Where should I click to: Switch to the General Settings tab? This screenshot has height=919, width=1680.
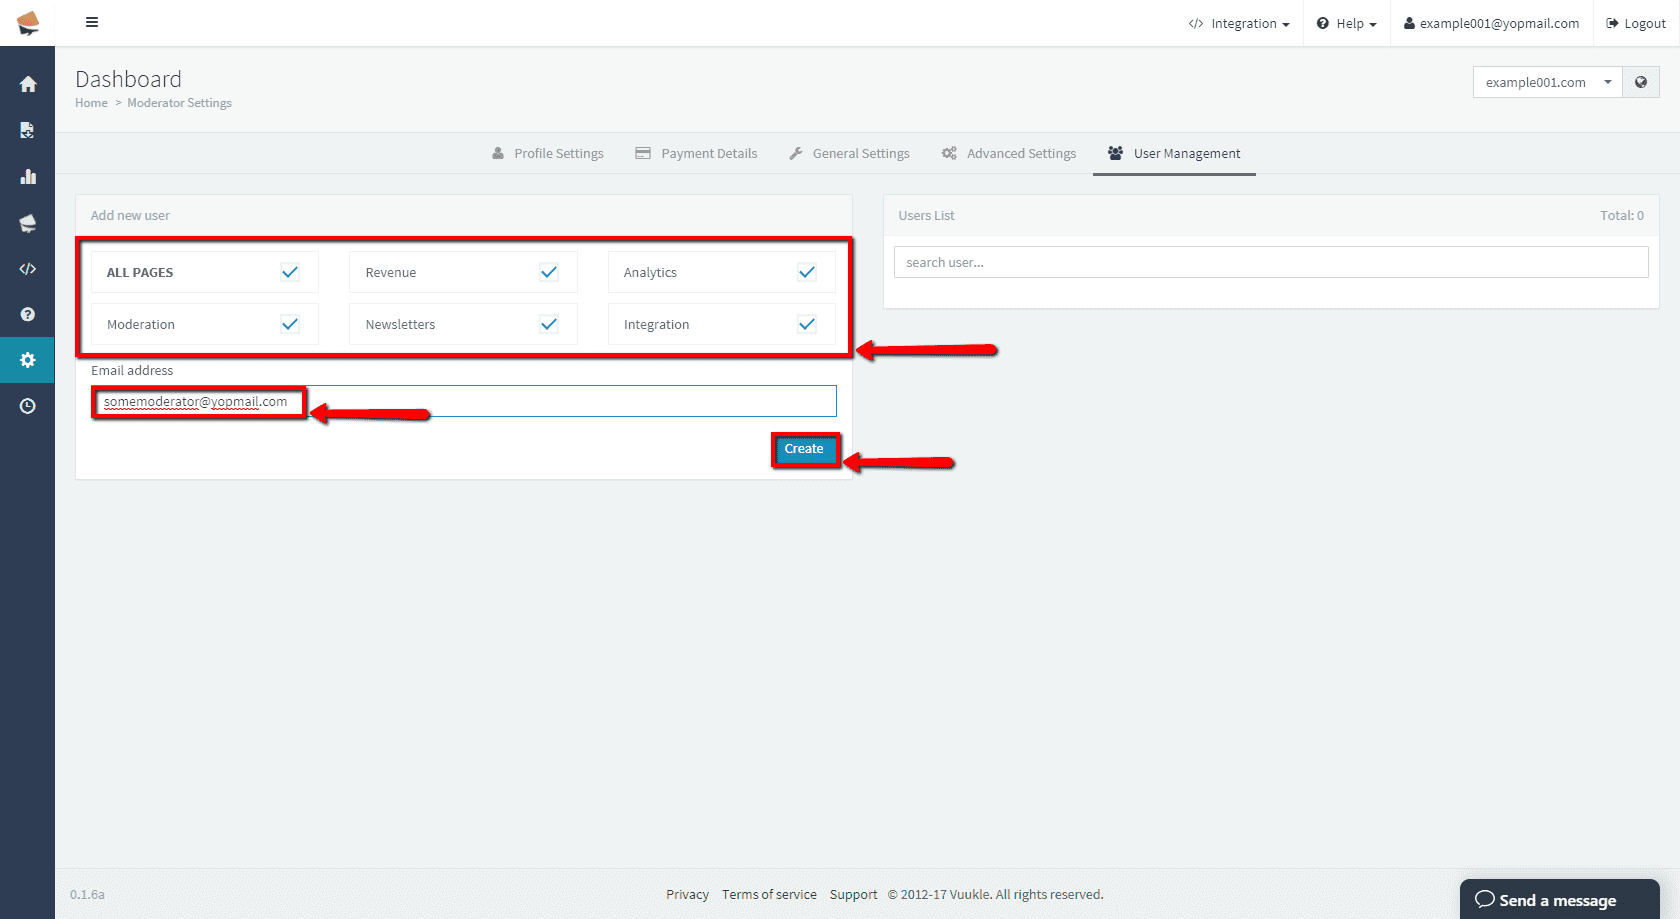pyautogui.click(x=849, y=154)
